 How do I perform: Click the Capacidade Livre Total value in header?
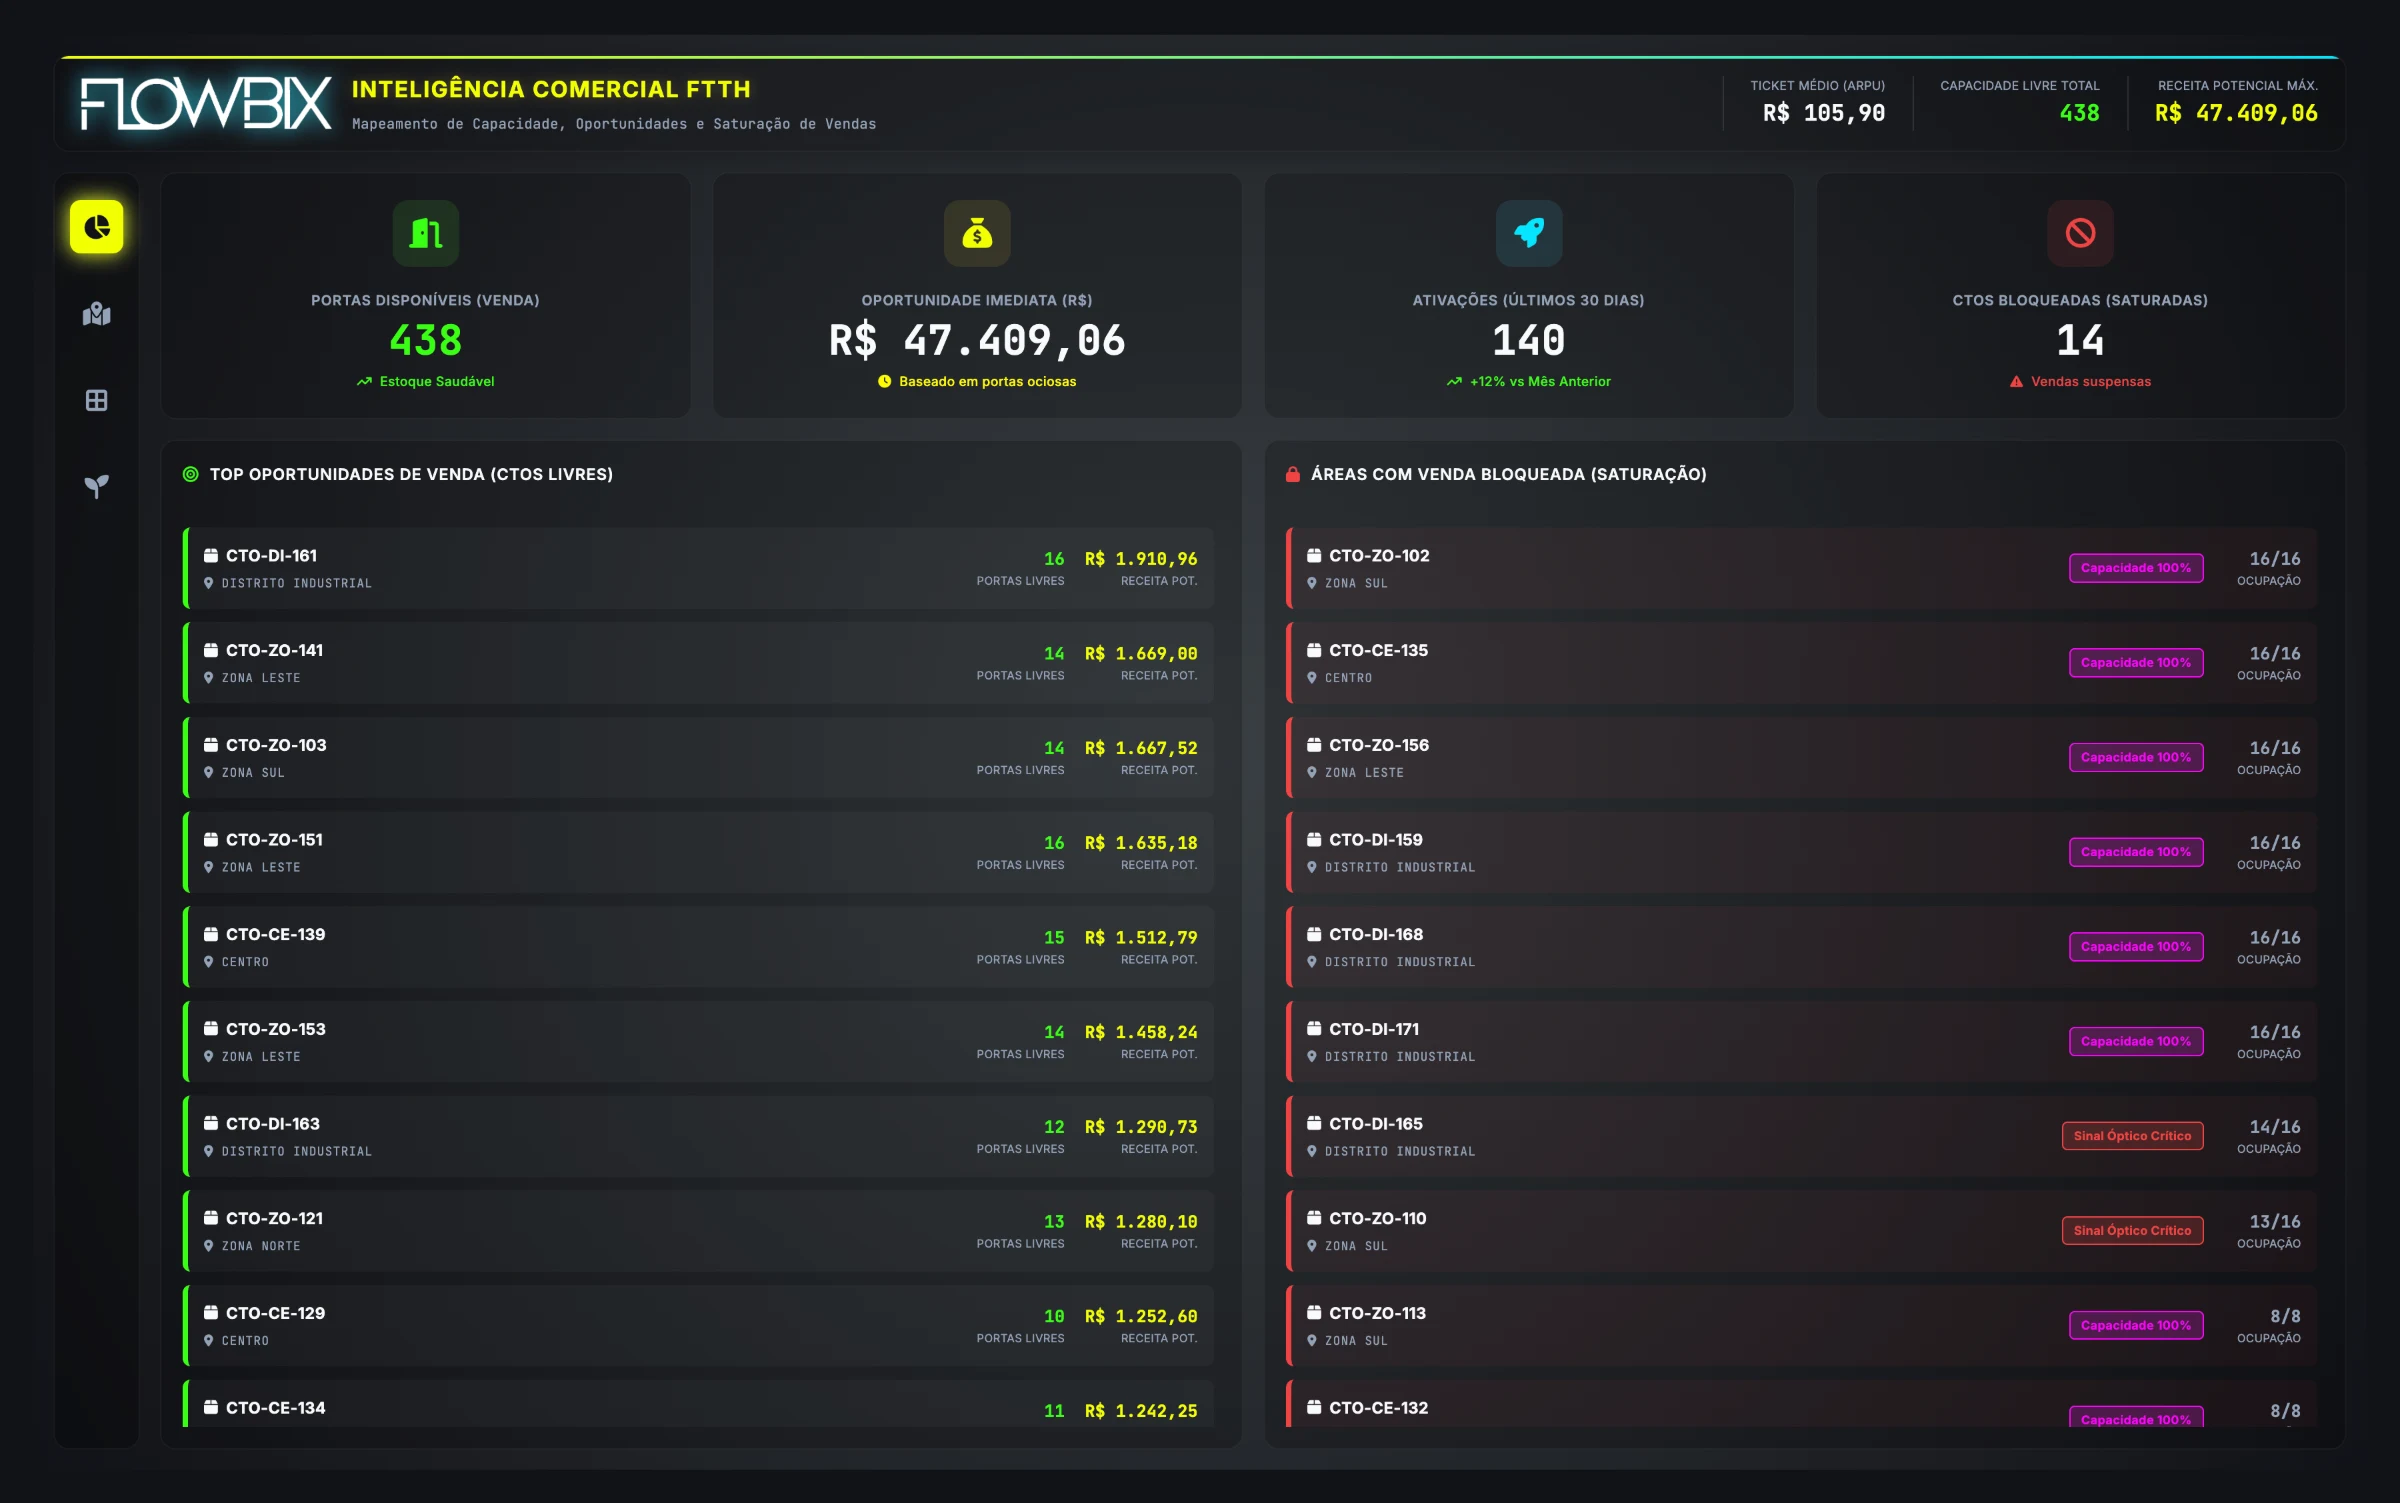[x=2079, y=113]
